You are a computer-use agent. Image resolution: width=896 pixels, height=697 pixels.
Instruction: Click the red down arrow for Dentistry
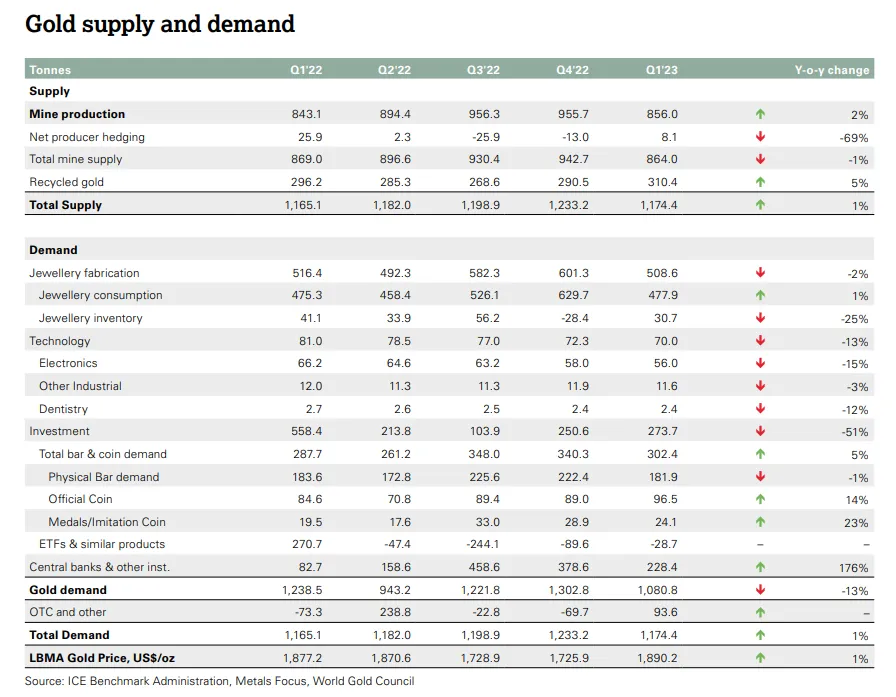point(760,409)
